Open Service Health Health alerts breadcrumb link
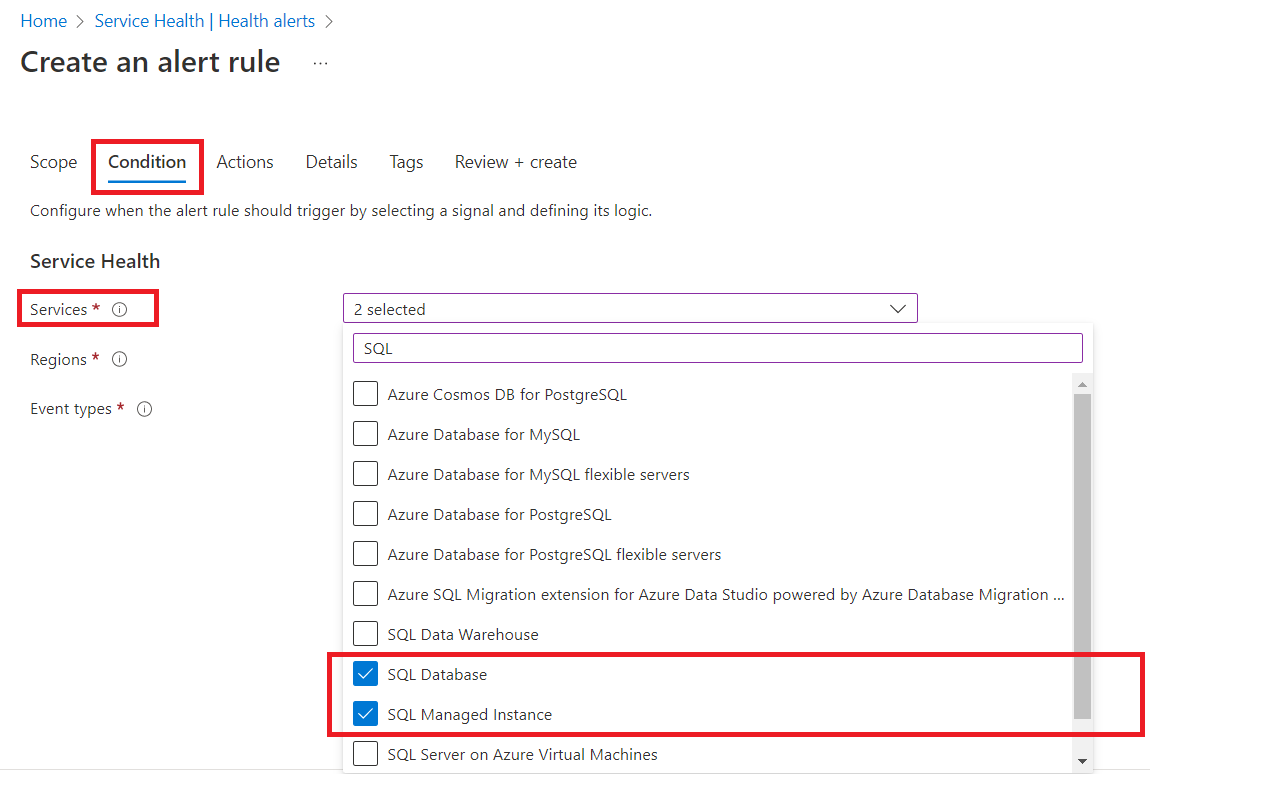 click(204, 20)
